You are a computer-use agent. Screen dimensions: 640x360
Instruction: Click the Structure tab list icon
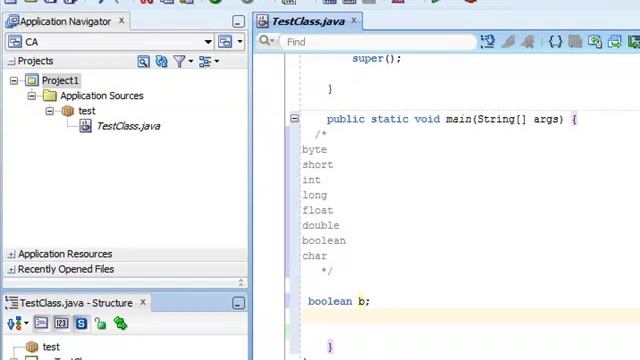point(12,303)
